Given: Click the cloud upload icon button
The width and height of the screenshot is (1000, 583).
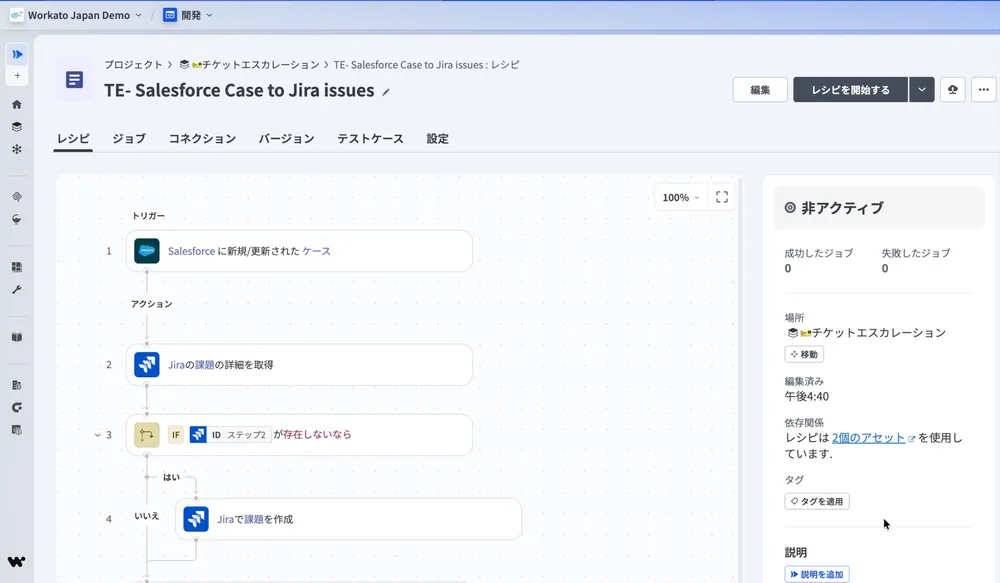Looking at the screenshot, I should tap(953, 90).
